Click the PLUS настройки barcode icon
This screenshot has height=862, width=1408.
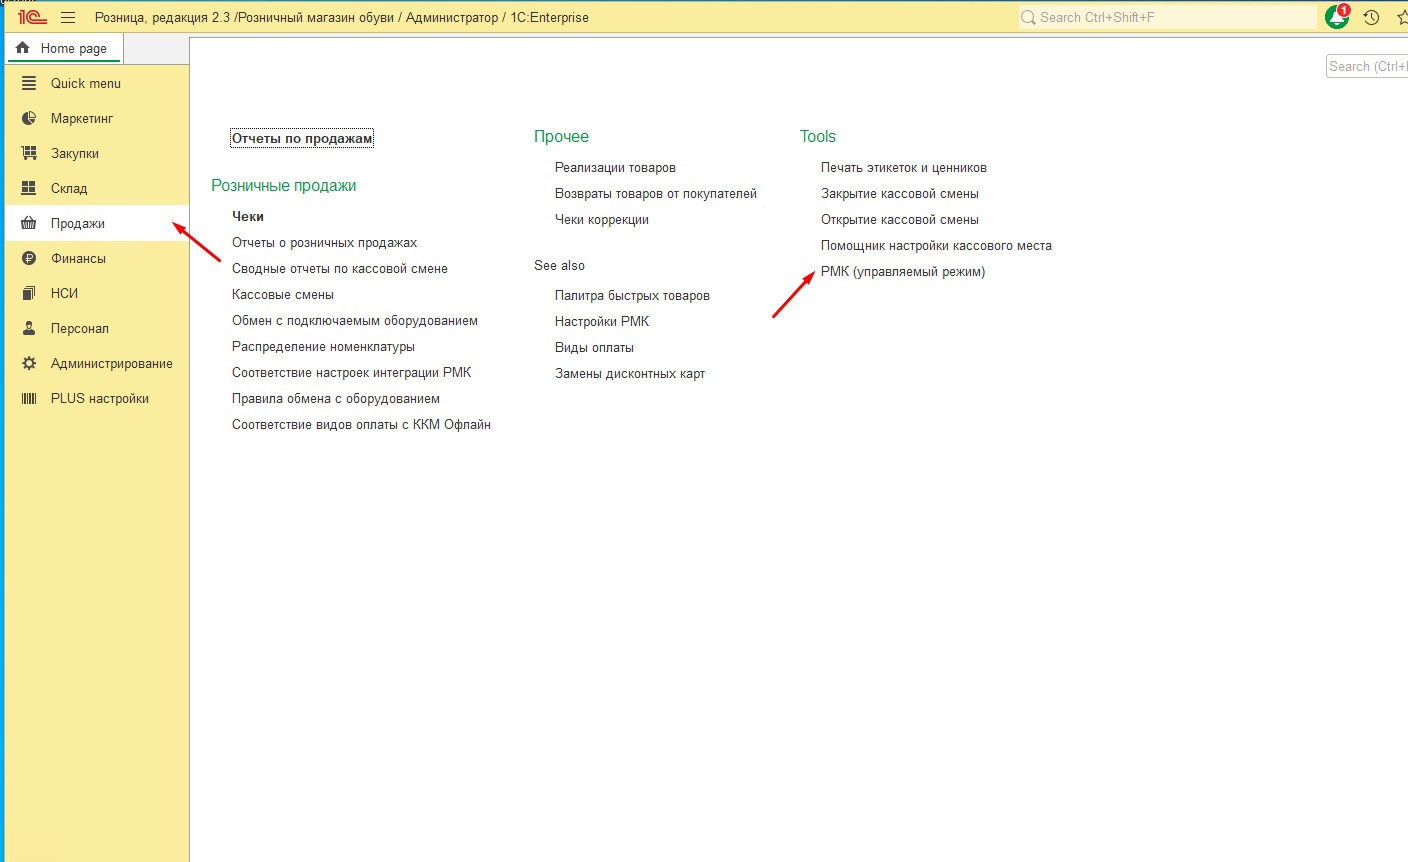29,398
